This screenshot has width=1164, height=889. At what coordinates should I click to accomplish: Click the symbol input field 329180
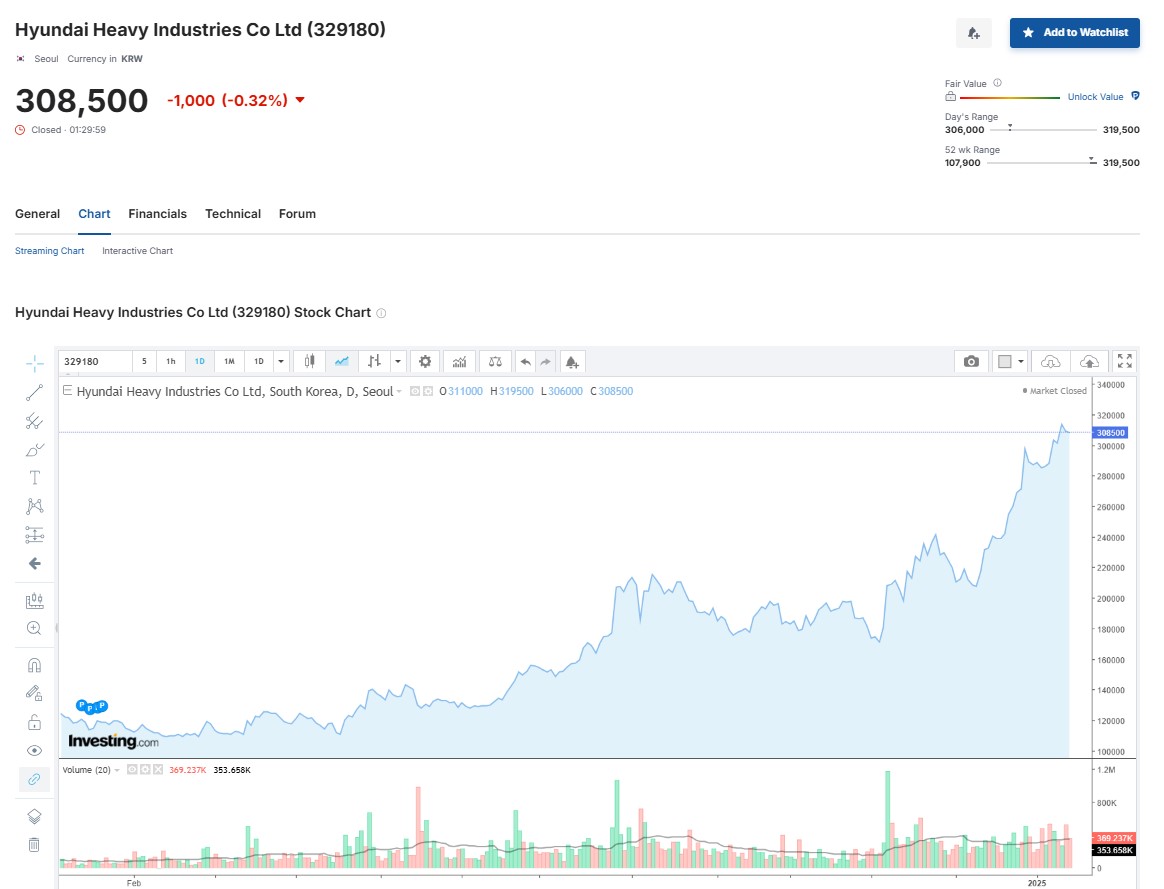pos(95,361)
